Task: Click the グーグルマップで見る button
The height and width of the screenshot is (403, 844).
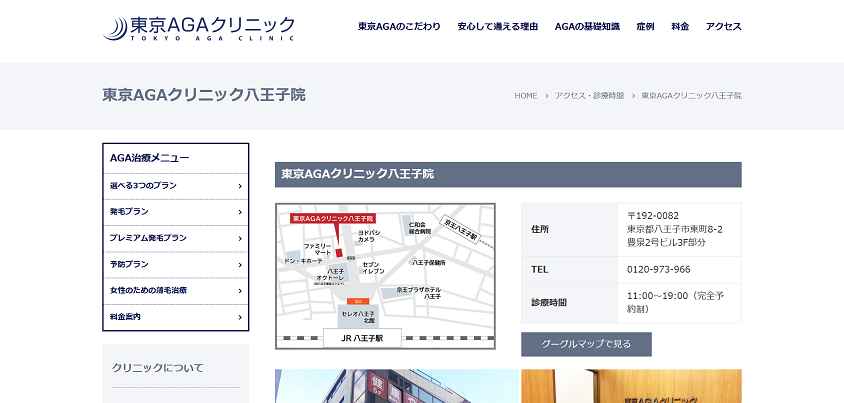Action: point(586,344)
